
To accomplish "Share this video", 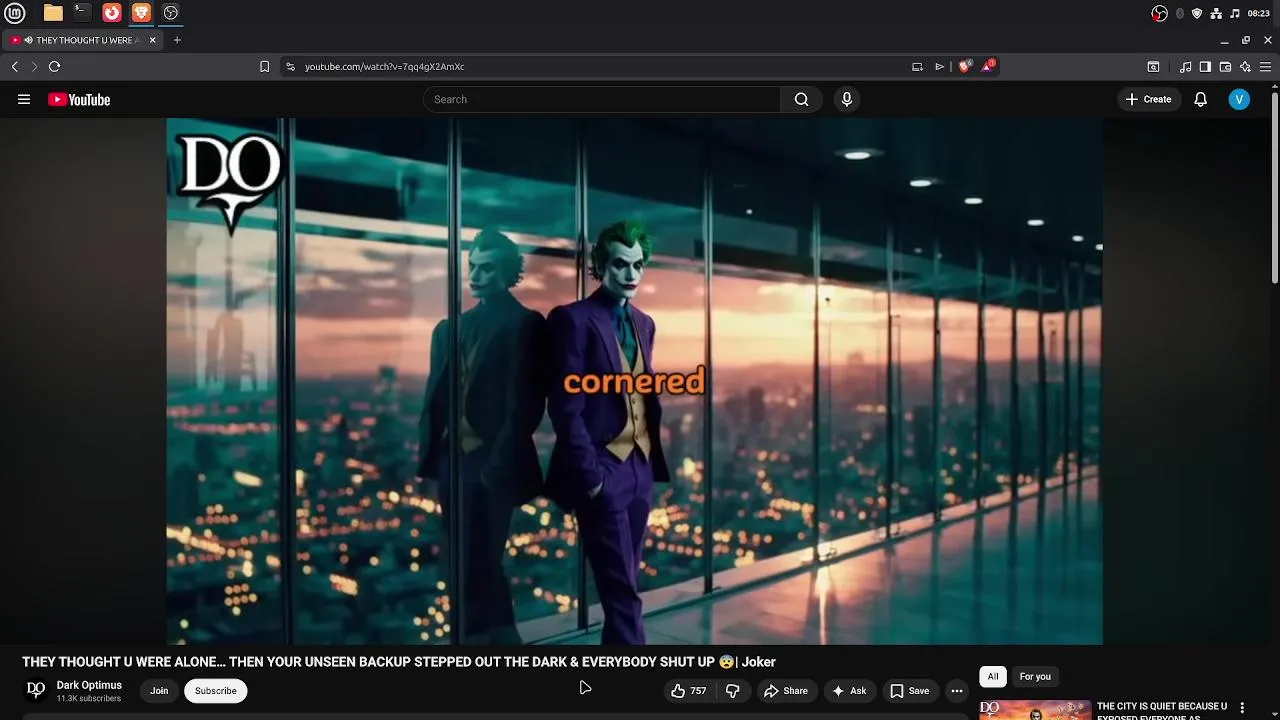I will 786,691.
